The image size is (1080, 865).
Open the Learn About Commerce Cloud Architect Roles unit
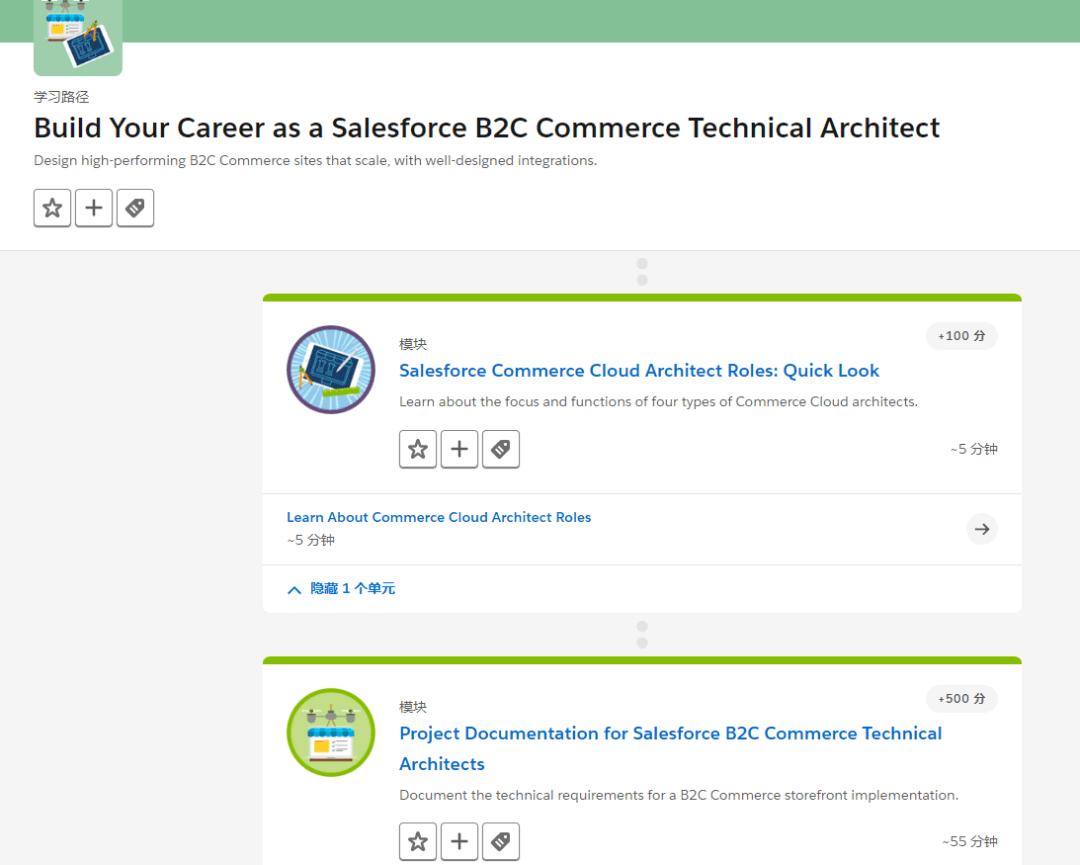coord(439,517)
